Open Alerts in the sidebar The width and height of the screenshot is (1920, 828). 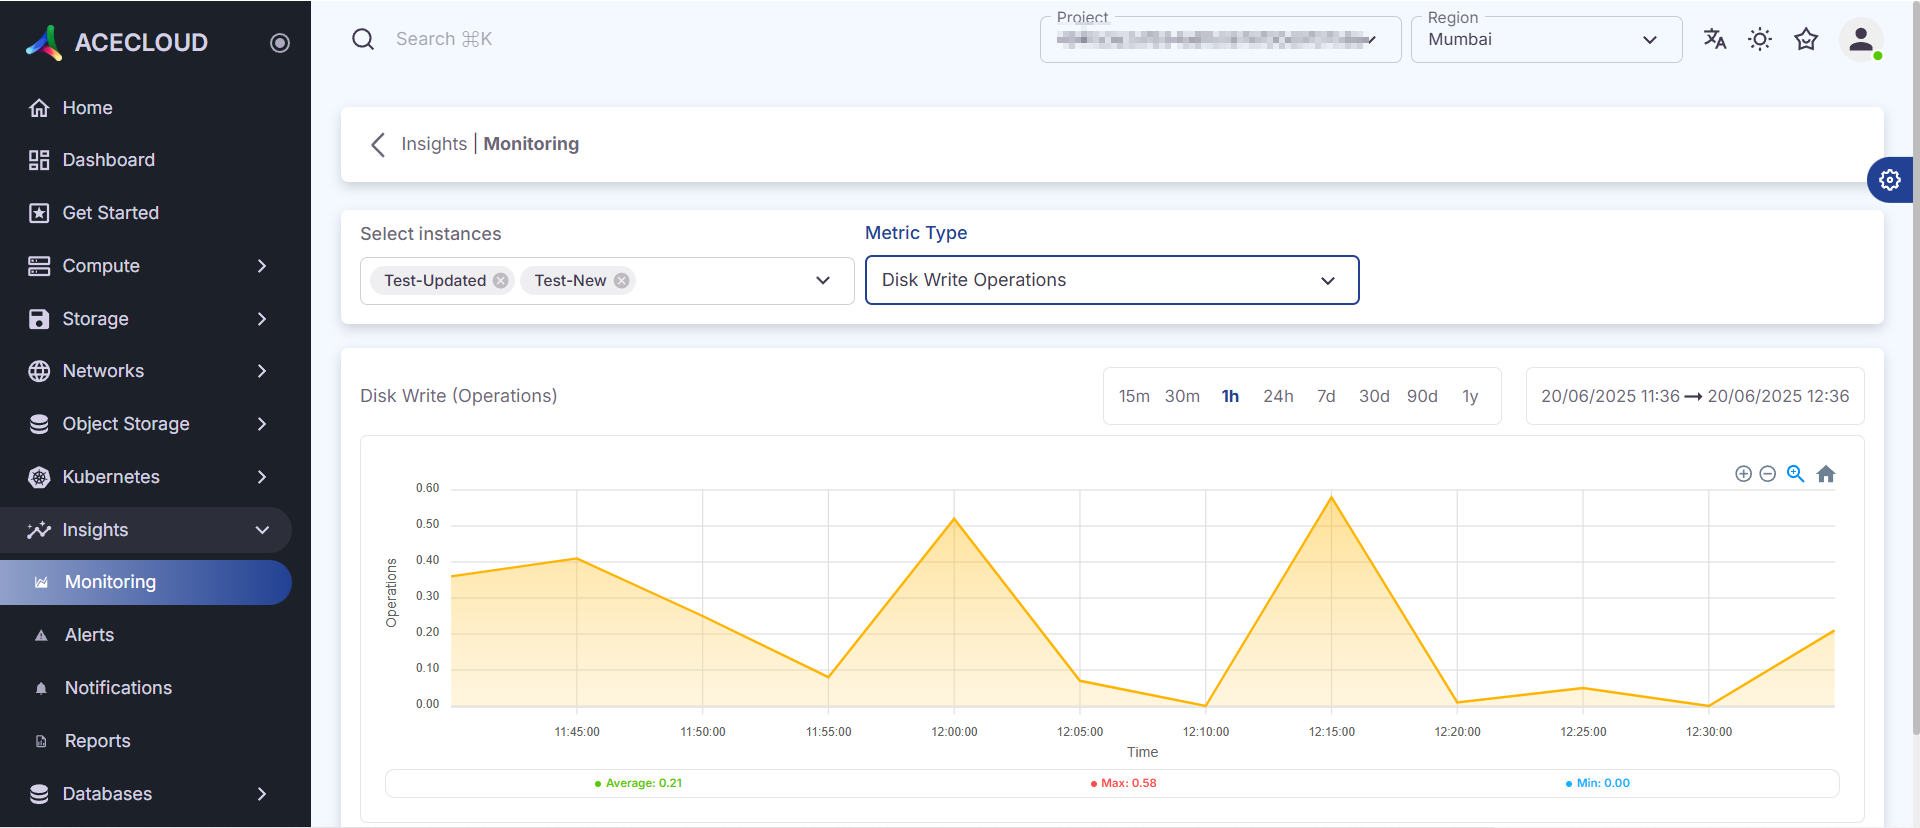pos(90,635)
